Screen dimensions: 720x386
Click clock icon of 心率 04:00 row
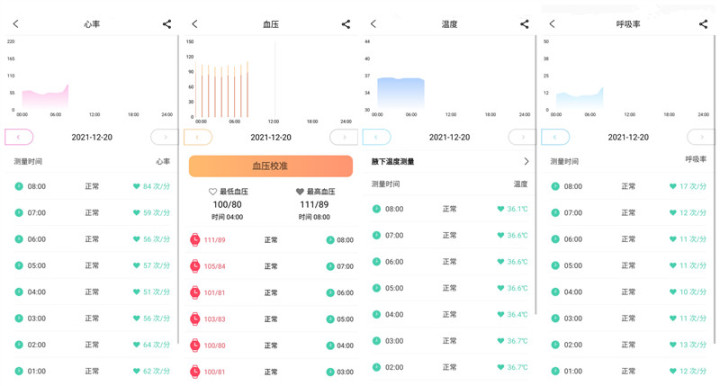point(19,292)
